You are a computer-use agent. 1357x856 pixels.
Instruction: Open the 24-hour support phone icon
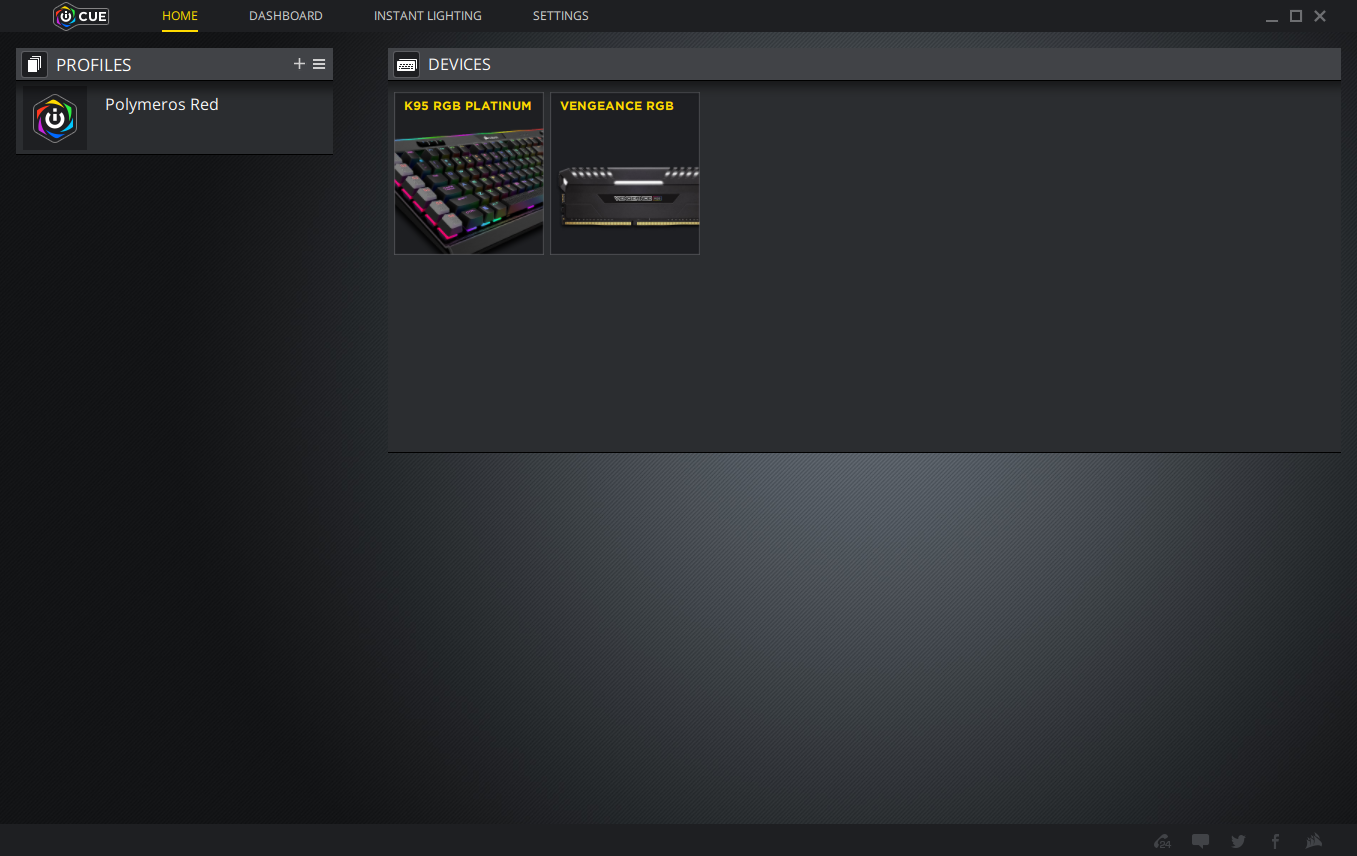1162,841
